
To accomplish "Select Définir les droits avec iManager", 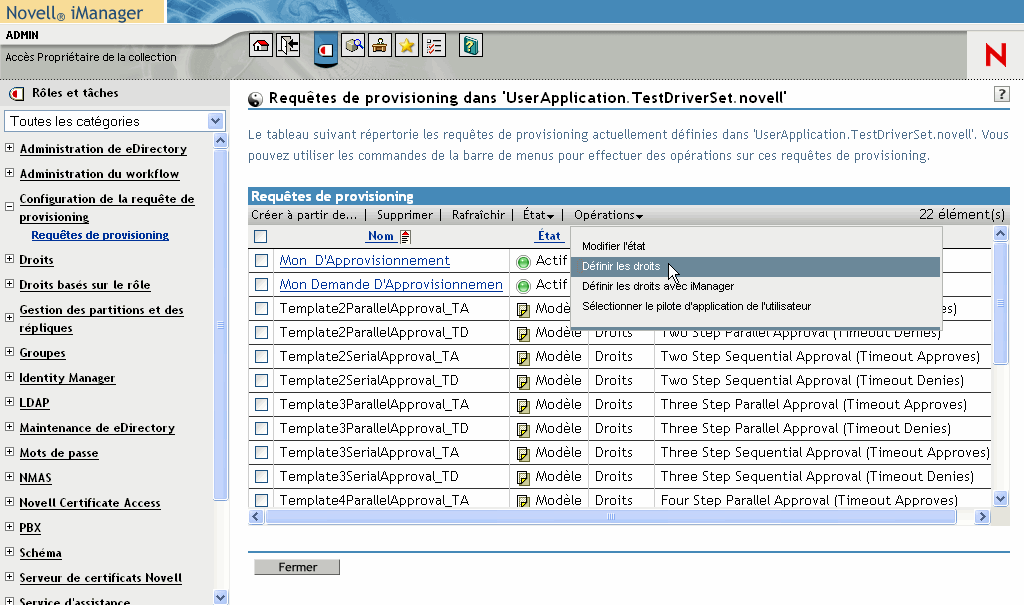I will 658,286.
